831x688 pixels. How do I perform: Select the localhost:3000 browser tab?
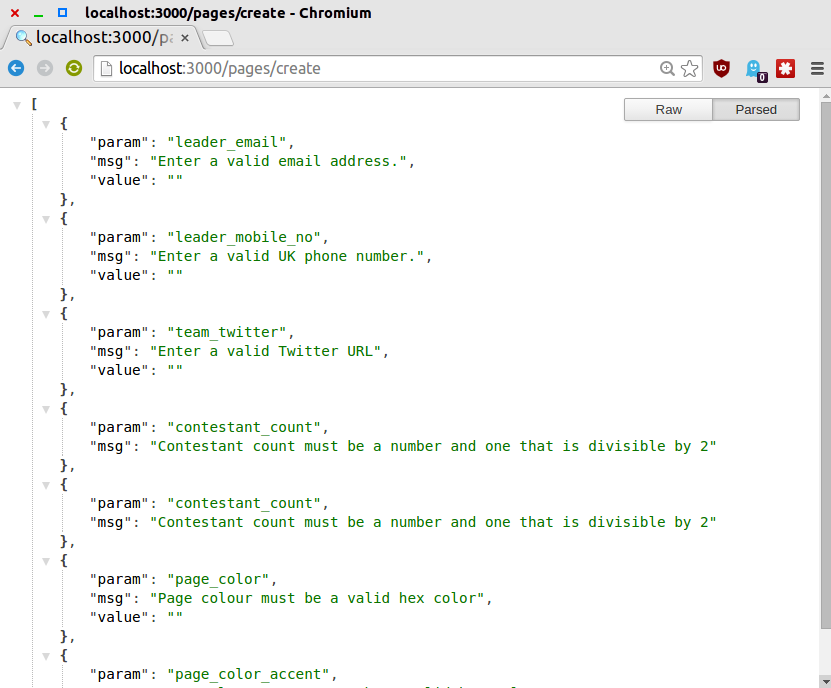coord(95,38)
